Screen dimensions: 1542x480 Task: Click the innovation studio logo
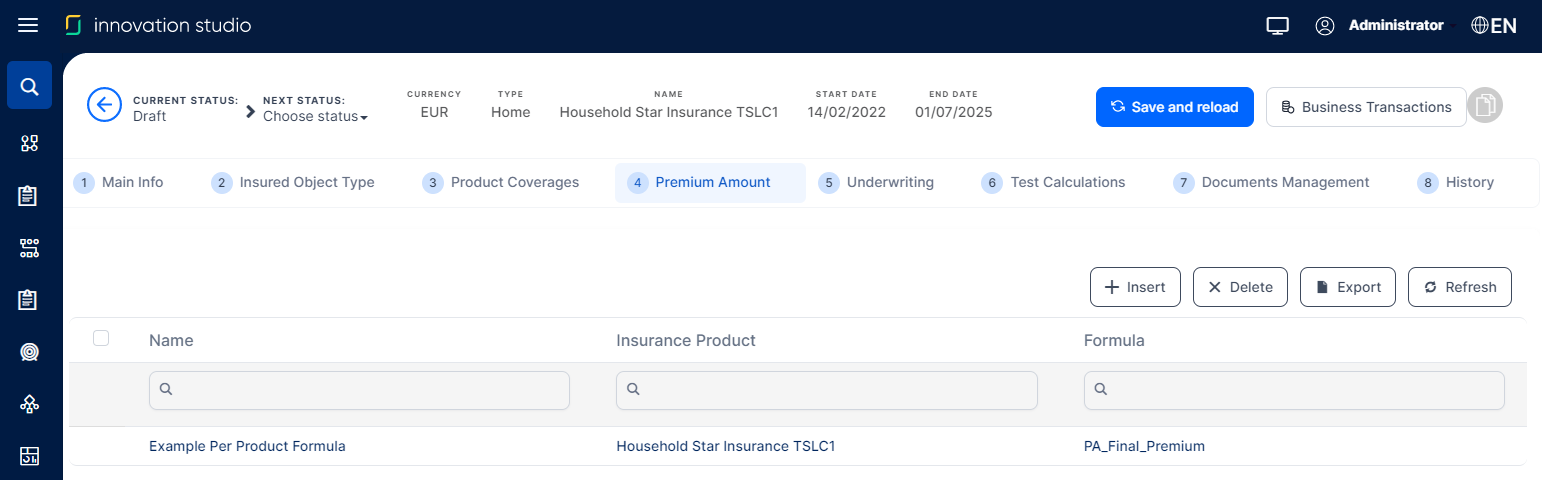click(x=158, y=25)
